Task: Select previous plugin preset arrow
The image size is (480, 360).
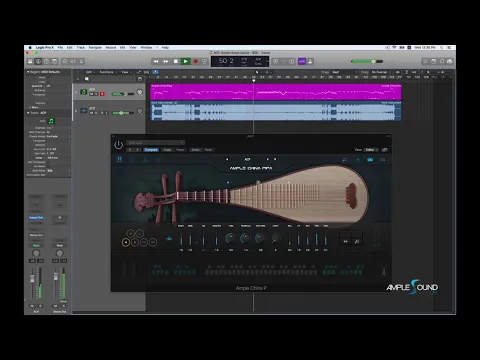Action: (130, 150)
